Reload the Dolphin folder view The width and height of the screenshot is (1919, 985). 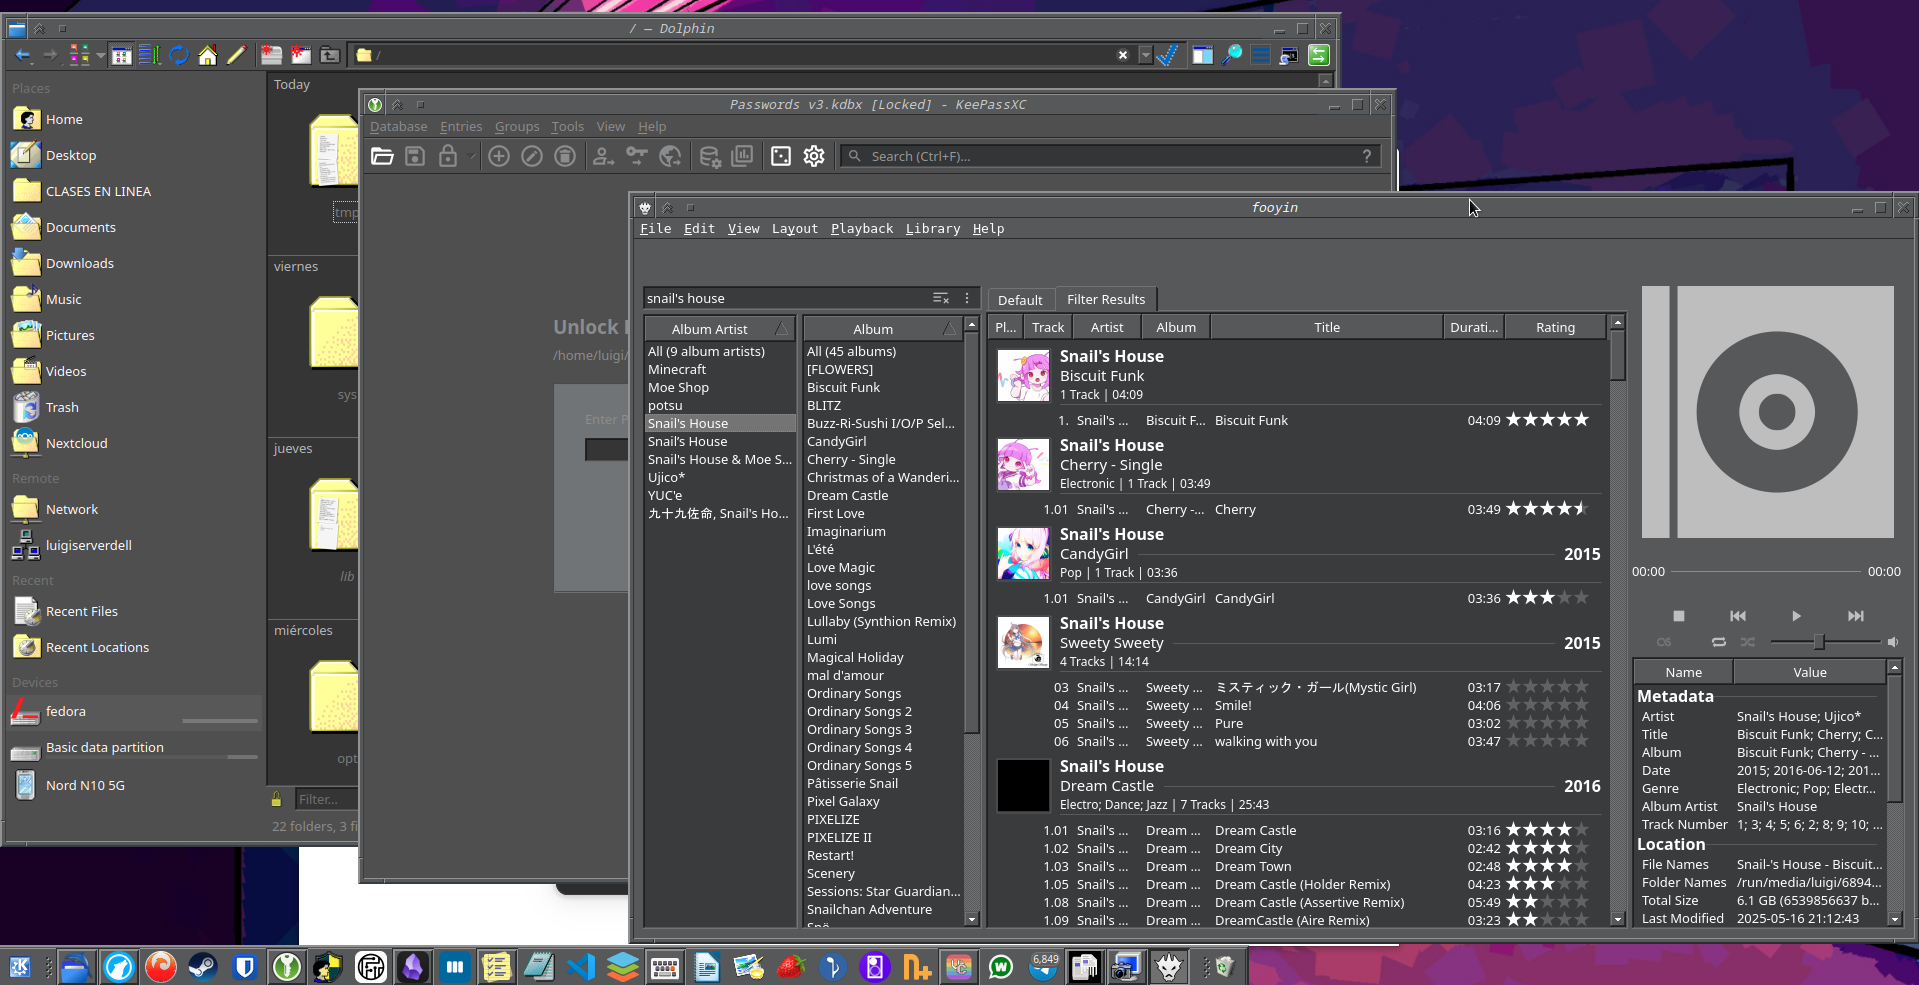(179, 56)
